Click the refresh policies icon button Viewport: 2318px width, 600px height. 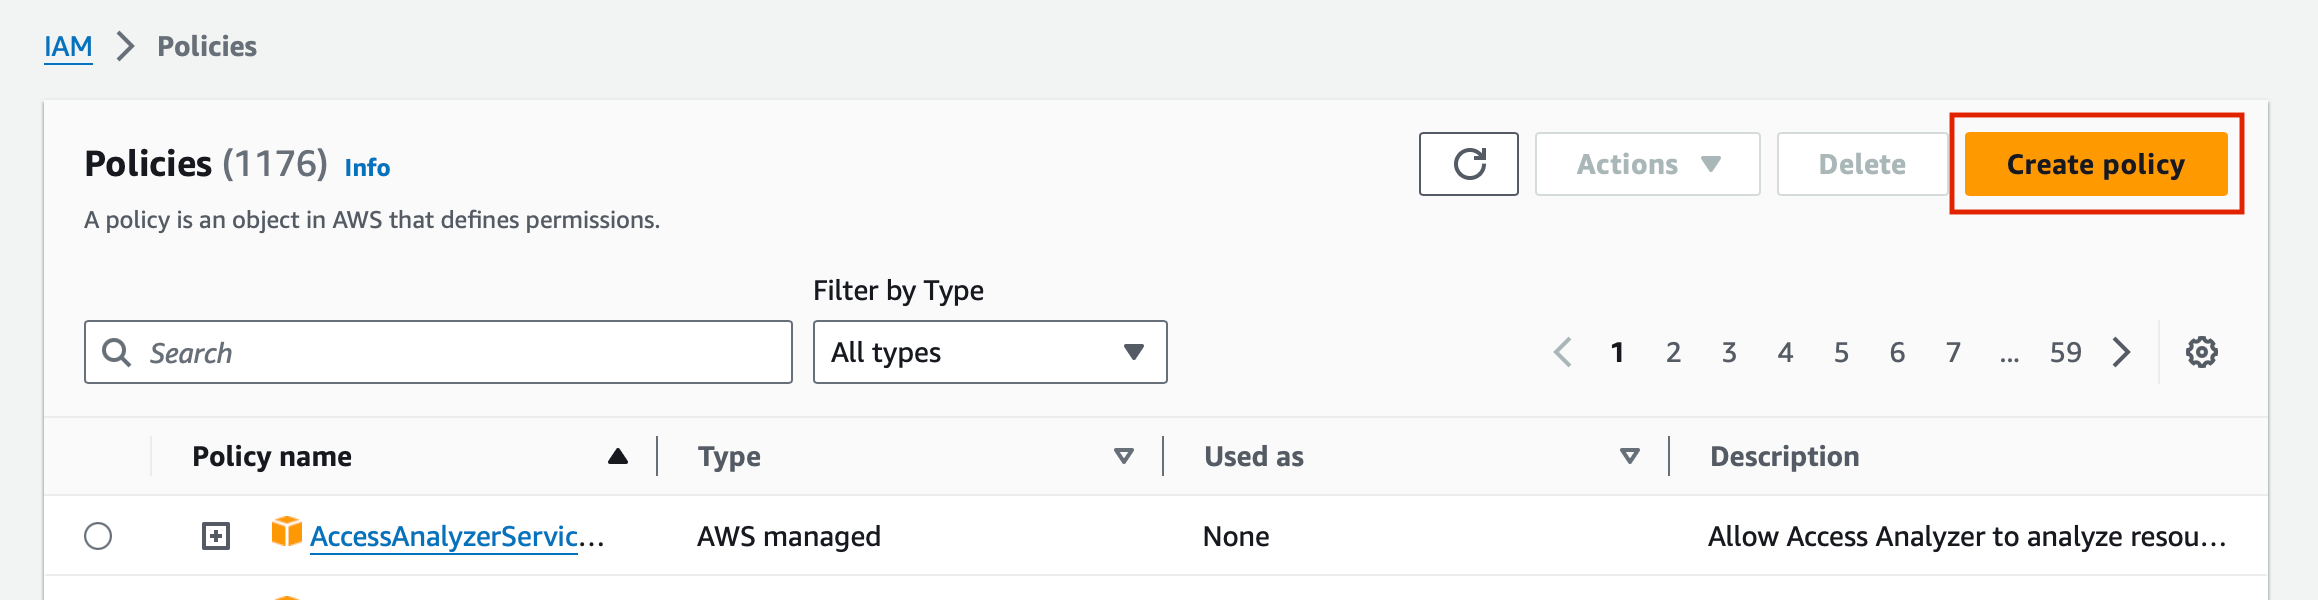coord(1468,164)
